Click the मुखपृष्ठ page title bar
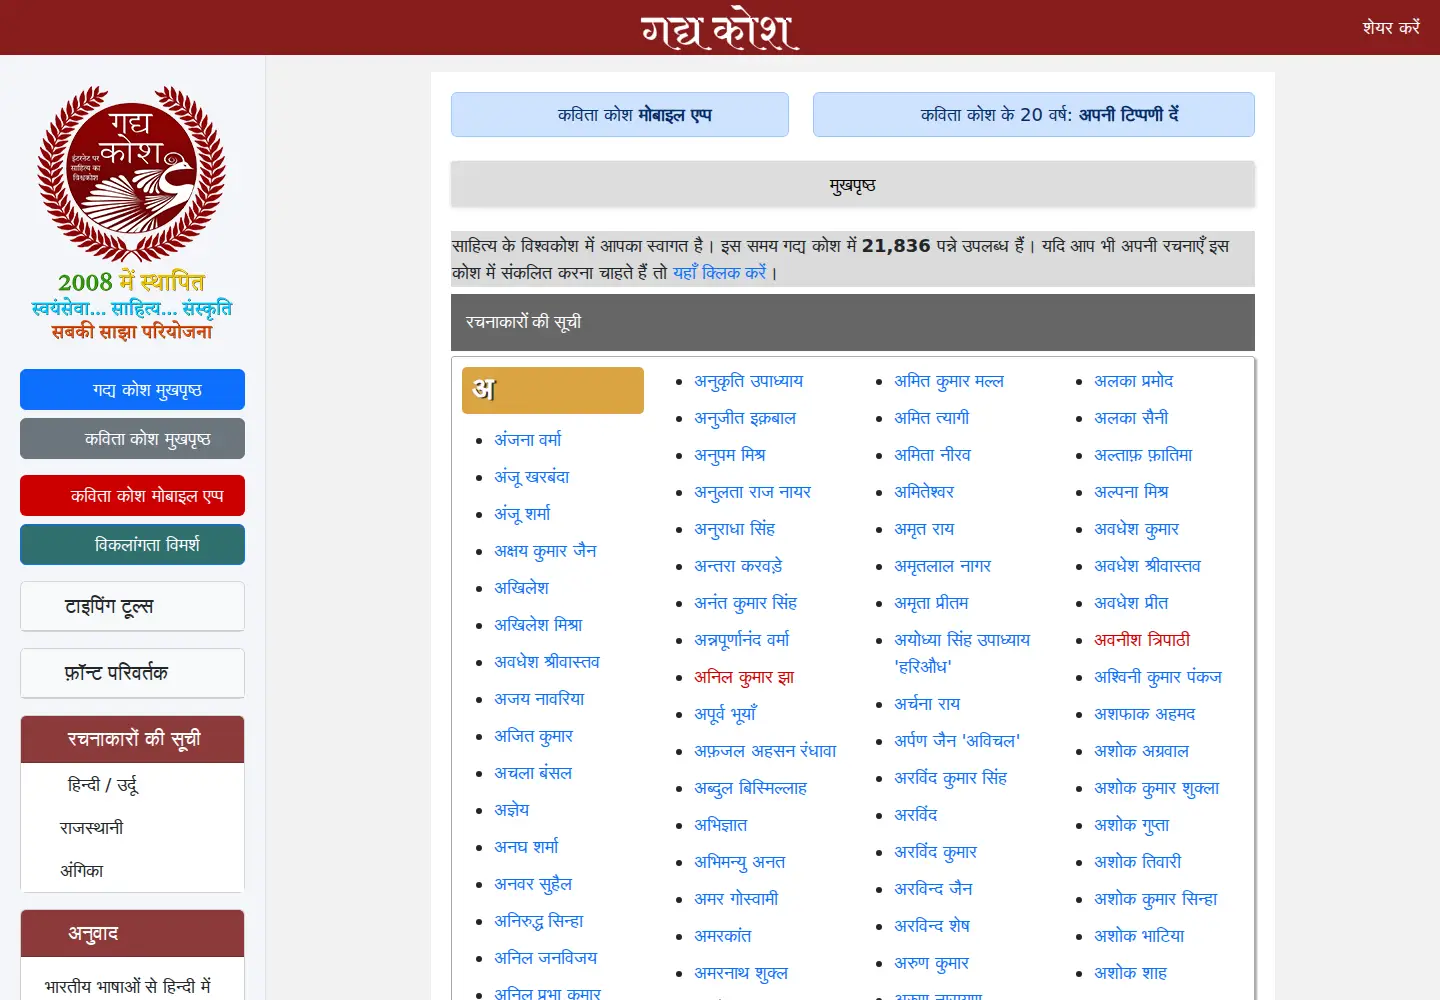The width and height of the screenshot is (1440, 1000). (853, 185)
